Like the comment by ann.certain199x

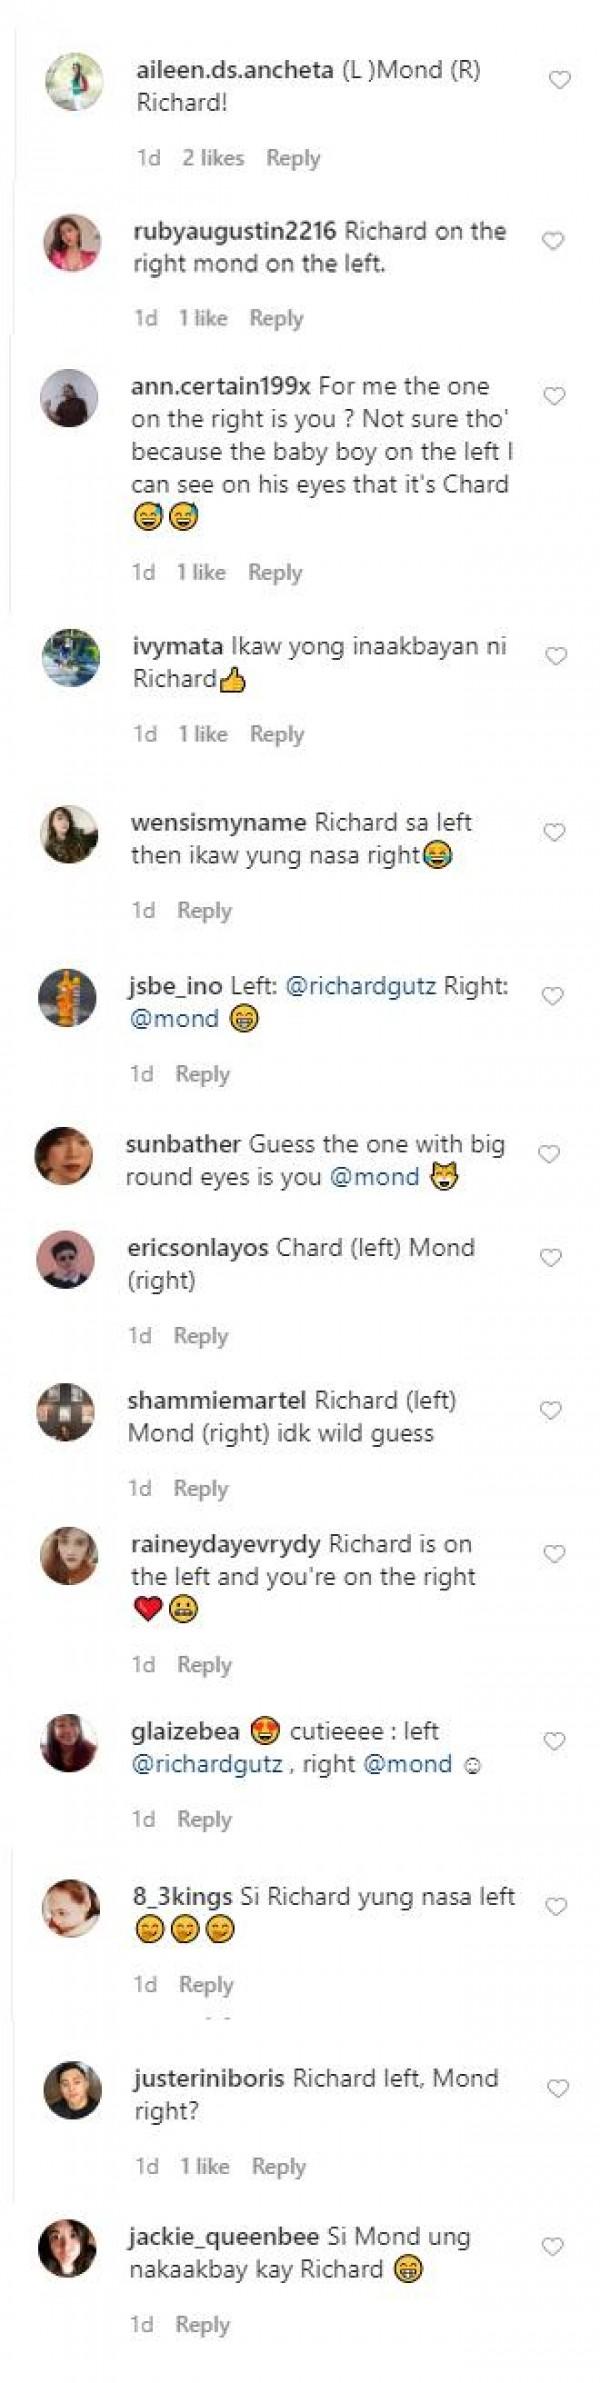[554, 397]
